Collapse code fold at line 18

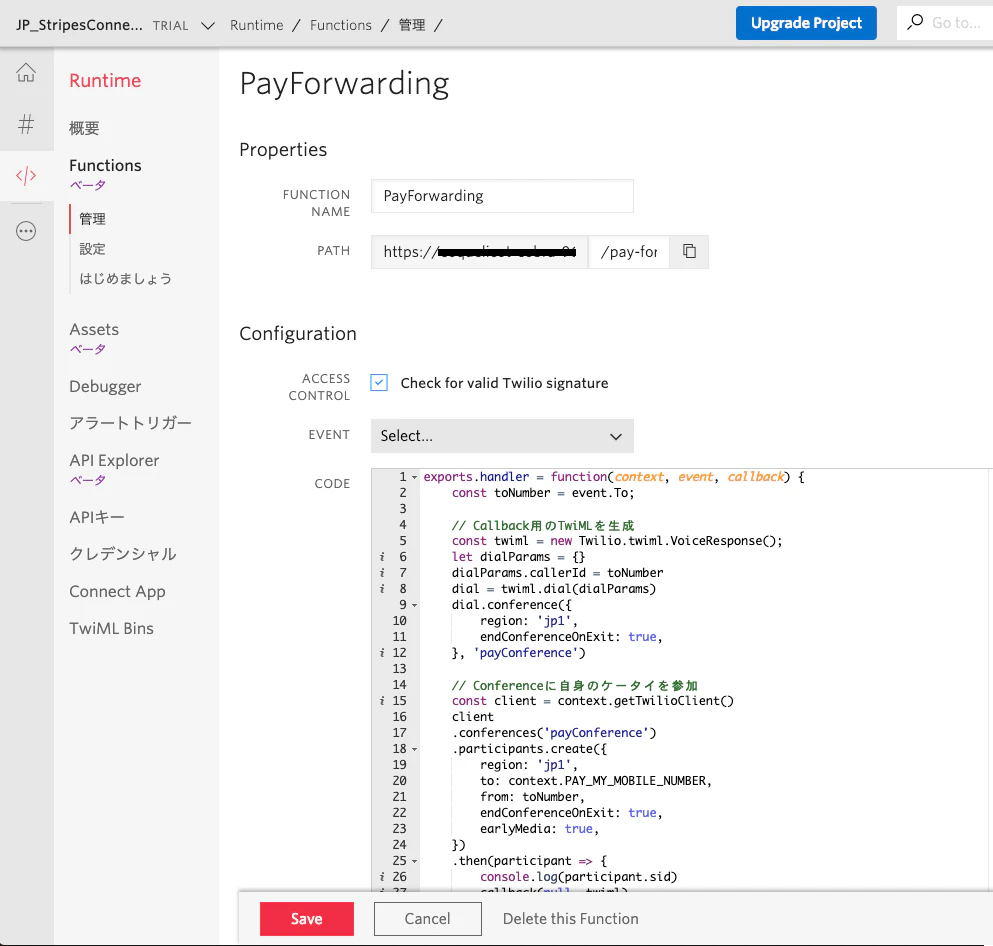(x=415, y=749)
